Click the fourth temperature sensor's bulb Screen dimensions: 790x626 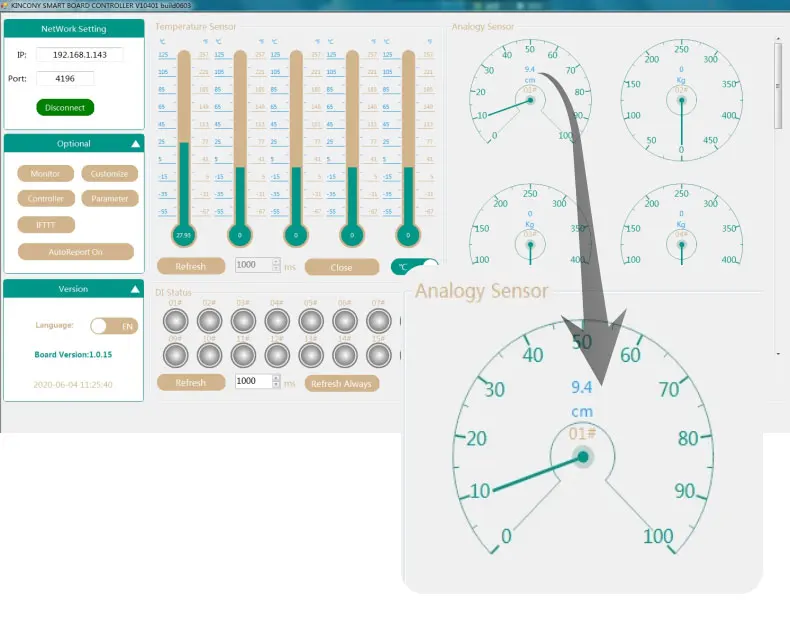pyautogui.click(x=352, y=235)
